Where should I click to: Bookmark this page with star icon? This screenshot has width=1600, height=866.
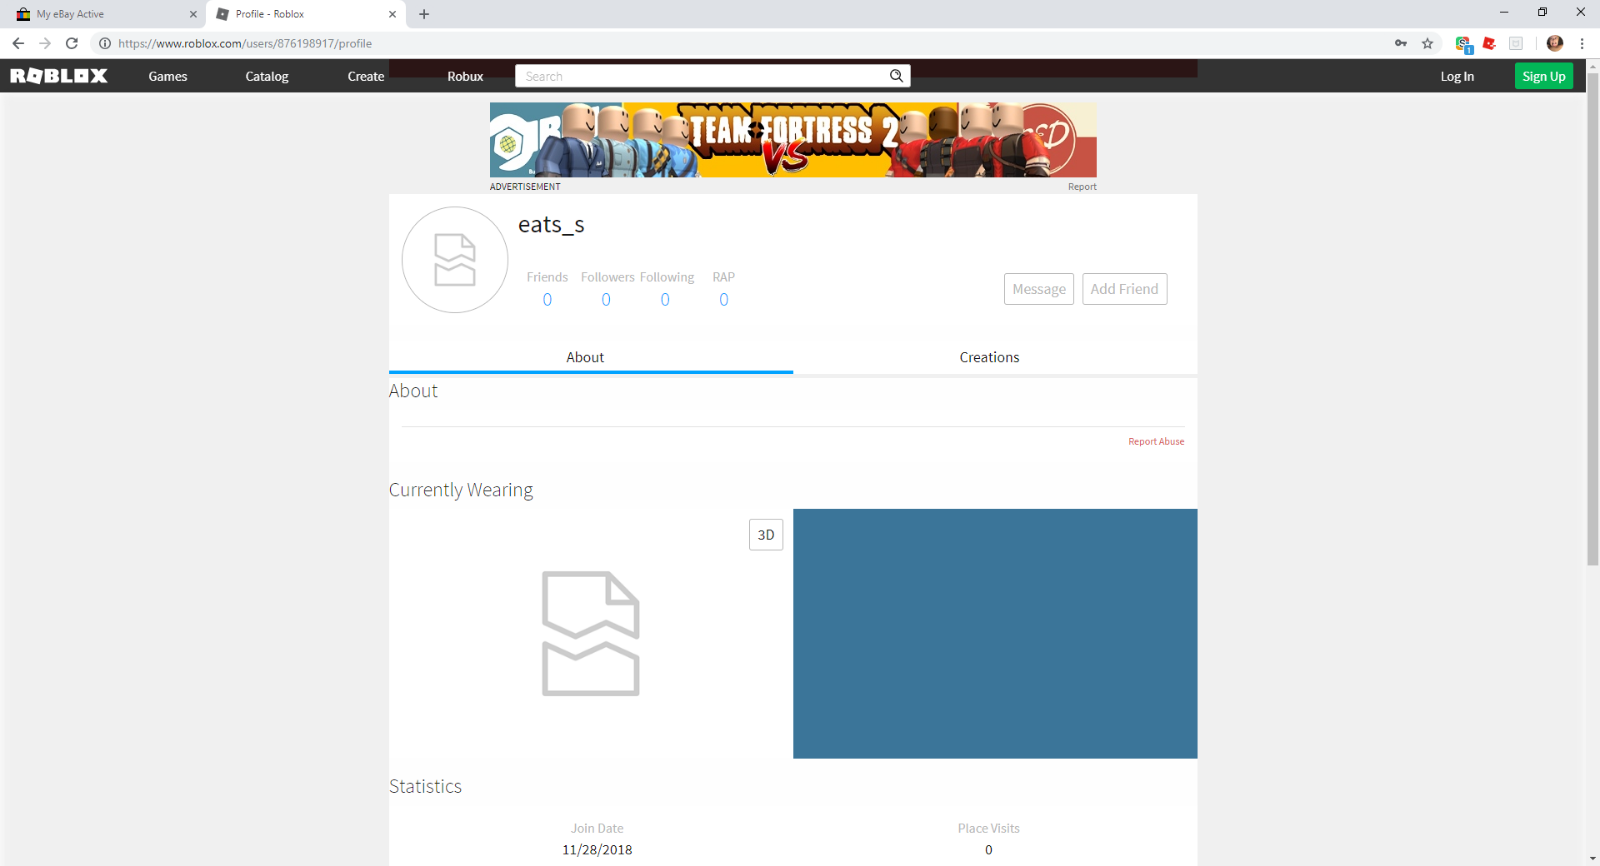[x=1428, y=43]
